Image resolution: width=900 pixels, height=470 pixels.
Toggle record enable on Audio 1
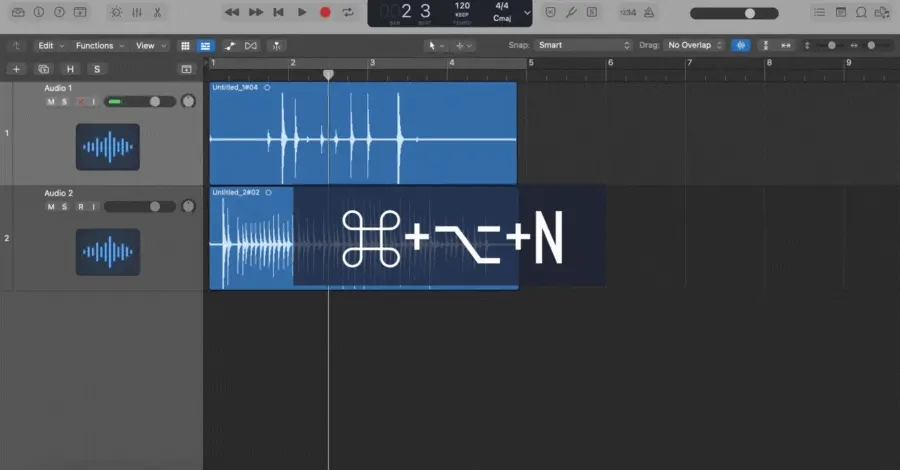point(80,102)
